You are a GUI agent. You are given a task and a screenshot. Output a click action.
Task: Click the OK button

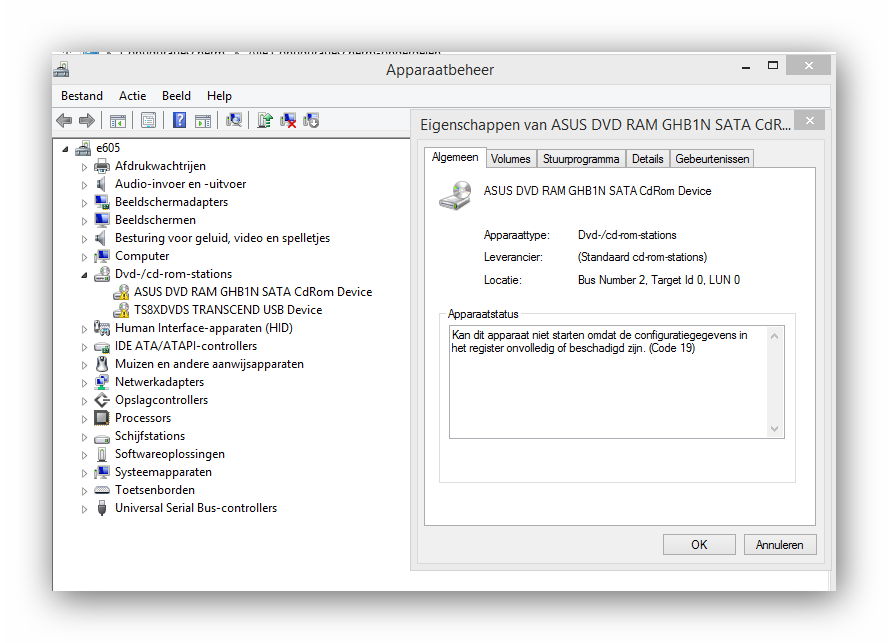[699, 545]
